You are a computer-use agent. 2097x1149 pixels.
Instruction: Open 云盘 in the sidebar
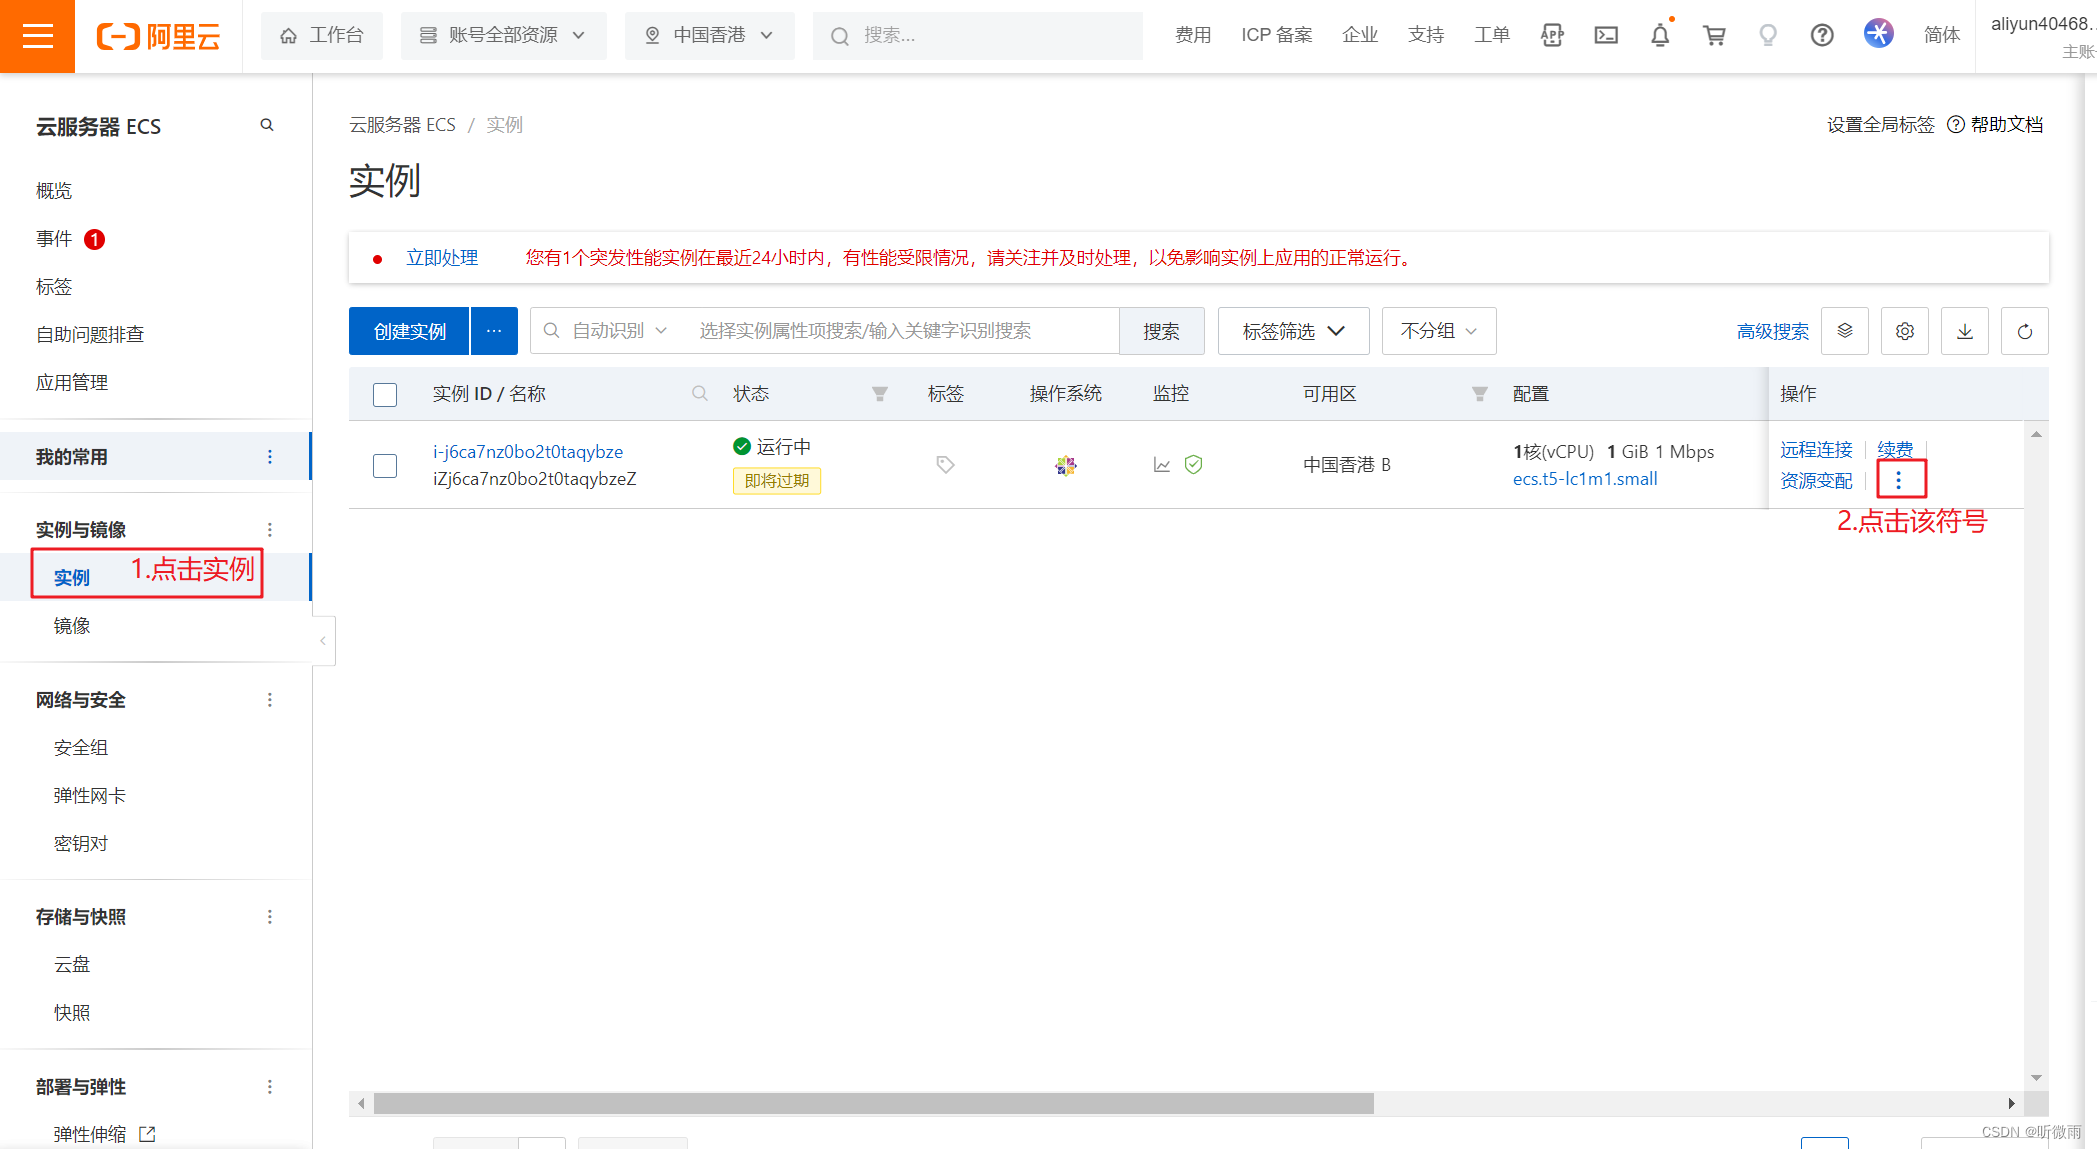72,965
